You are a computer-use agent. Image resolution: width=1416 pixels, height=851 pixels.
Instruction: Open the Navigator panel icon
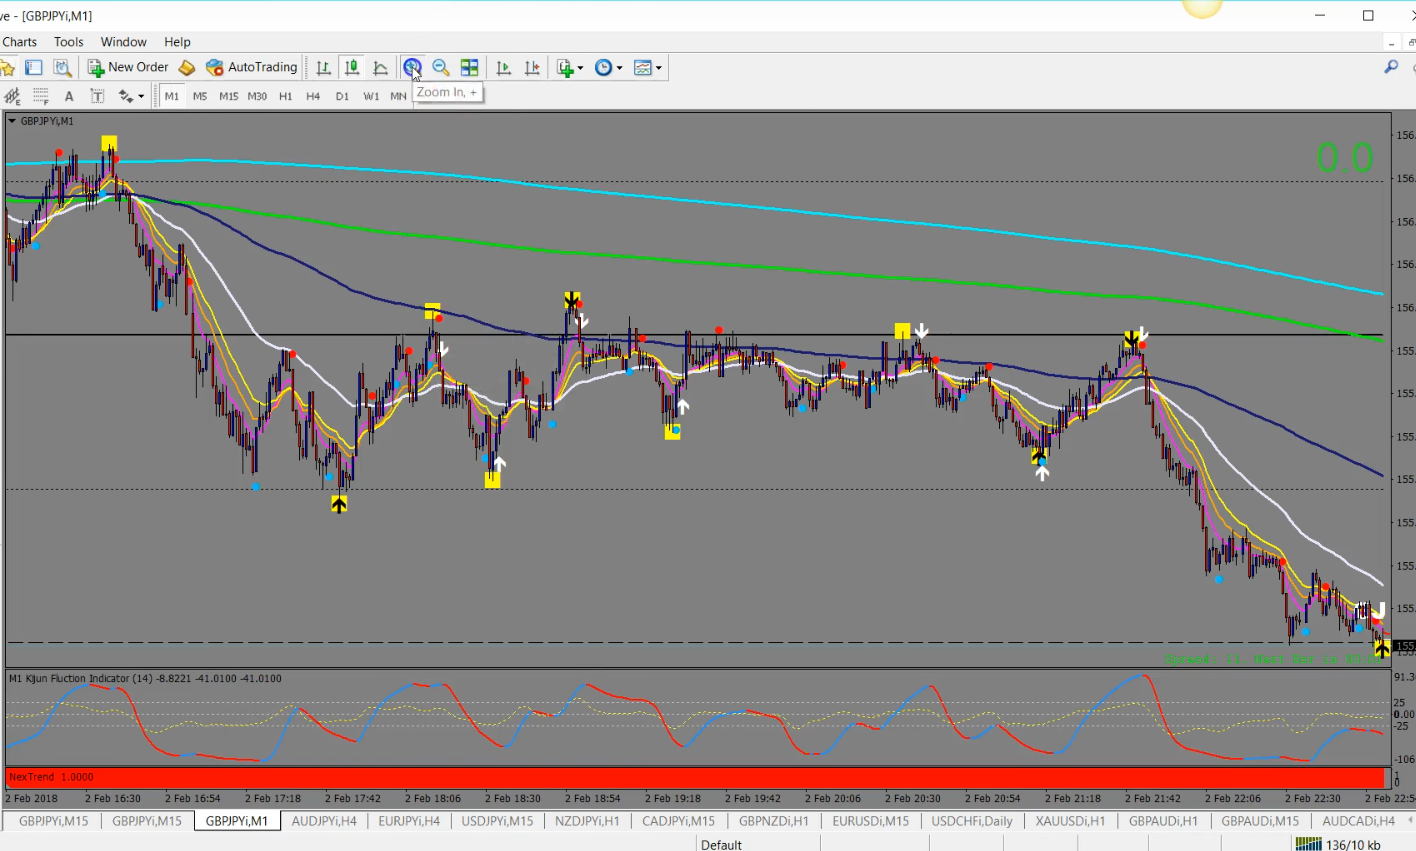tap(7, 68)
